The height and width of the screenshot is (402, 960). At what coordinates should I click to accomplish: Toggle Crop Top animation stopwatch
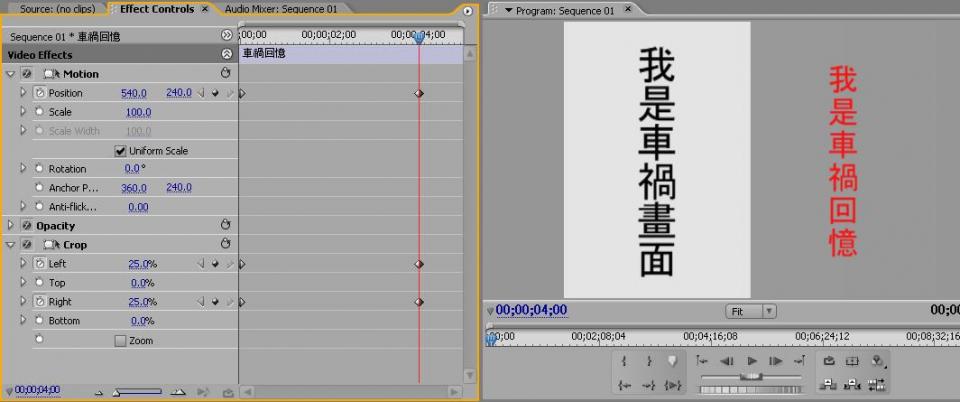point(40,283)
